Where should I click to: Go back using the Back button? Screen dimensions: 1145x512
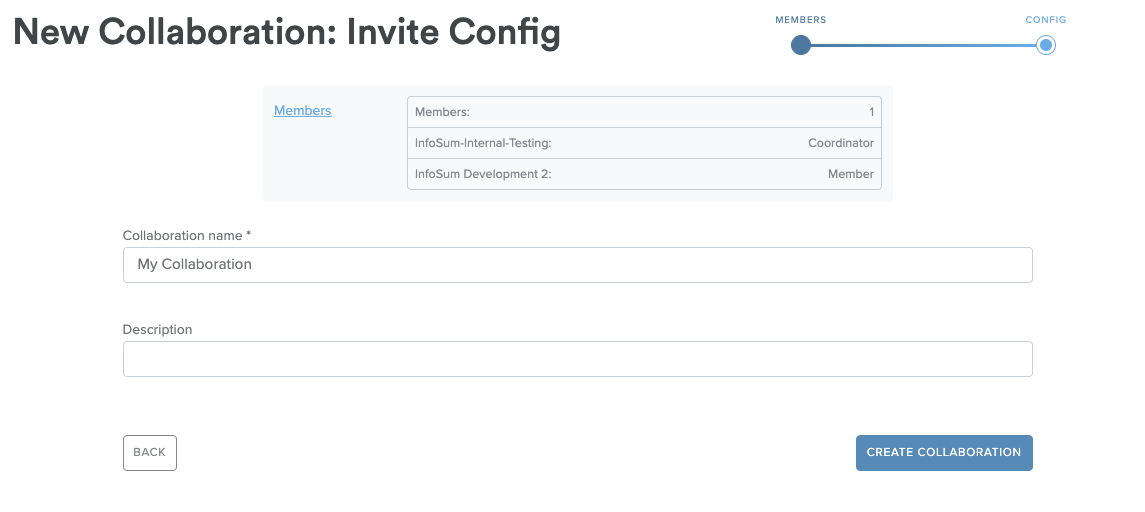tap(150, 453)
